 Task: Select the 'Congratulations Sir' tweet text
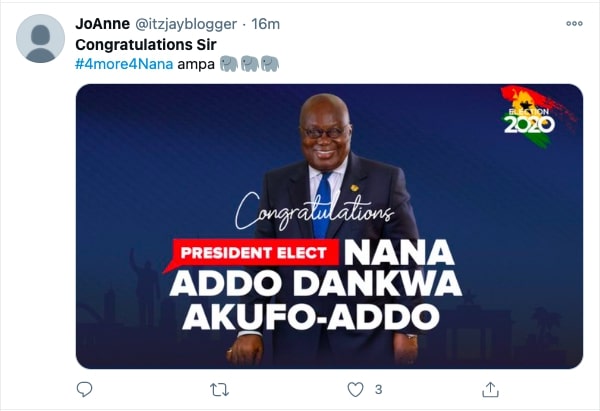point(146,44)
